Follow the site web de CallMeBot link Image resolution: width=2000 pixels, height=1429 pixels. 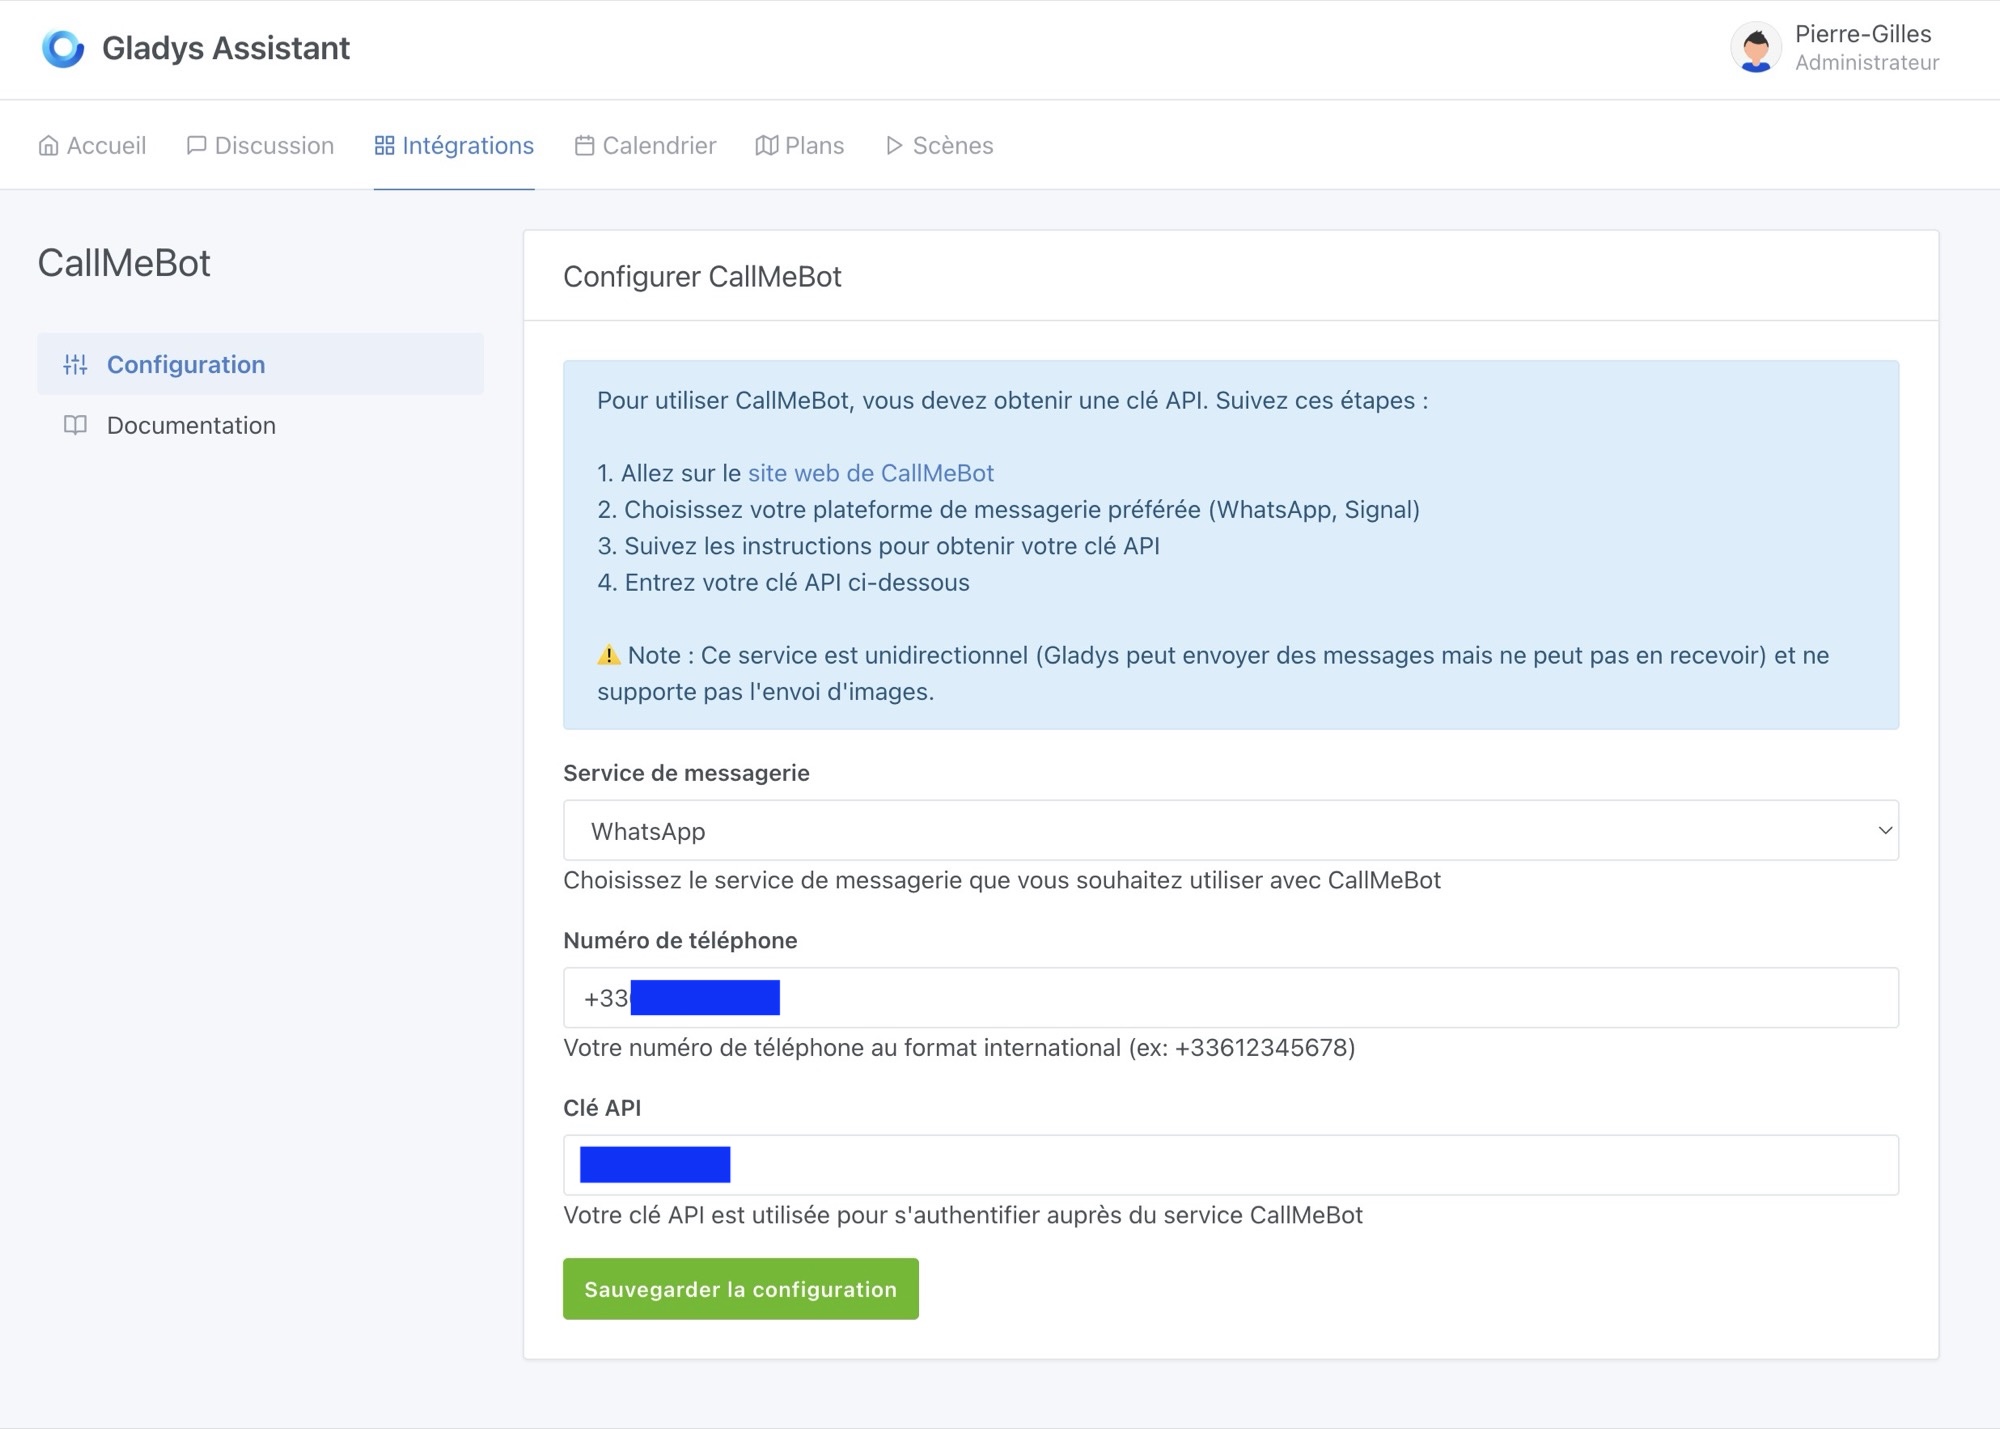(870, 473)
